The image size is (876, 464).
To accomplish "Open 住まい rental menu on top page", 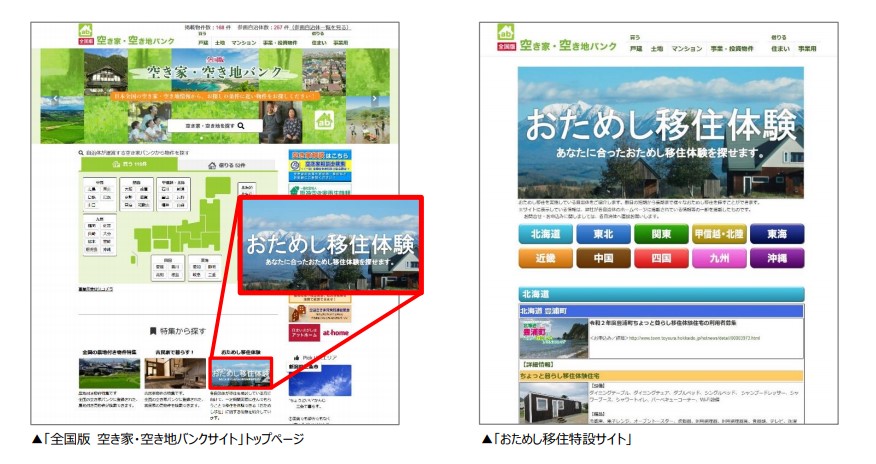I will pyautogui.click(x=319, y=43).
